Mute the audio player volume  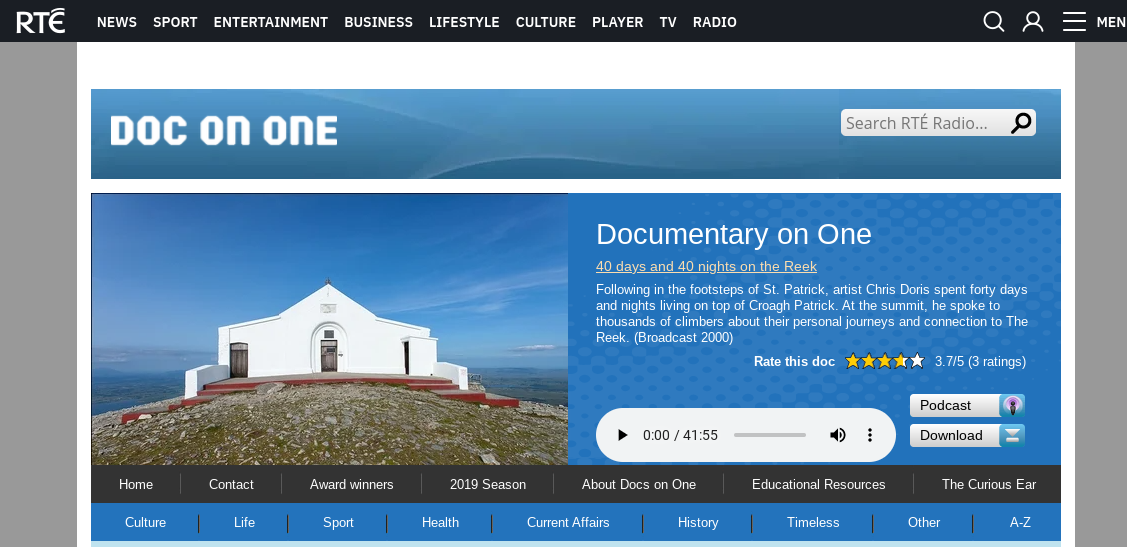tap(837, 435)
